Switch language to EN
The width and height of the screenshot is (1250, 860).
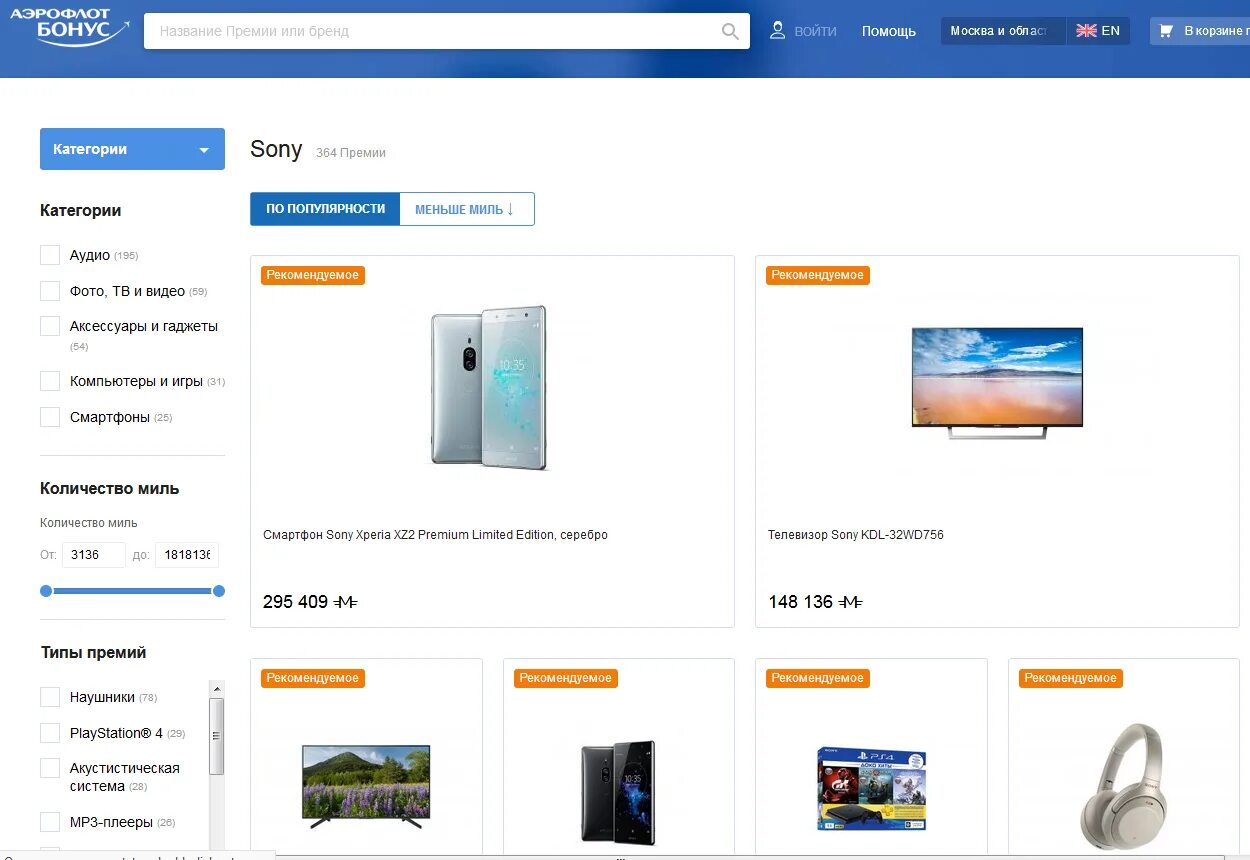pyautogui.click(x=1098, y=31)
